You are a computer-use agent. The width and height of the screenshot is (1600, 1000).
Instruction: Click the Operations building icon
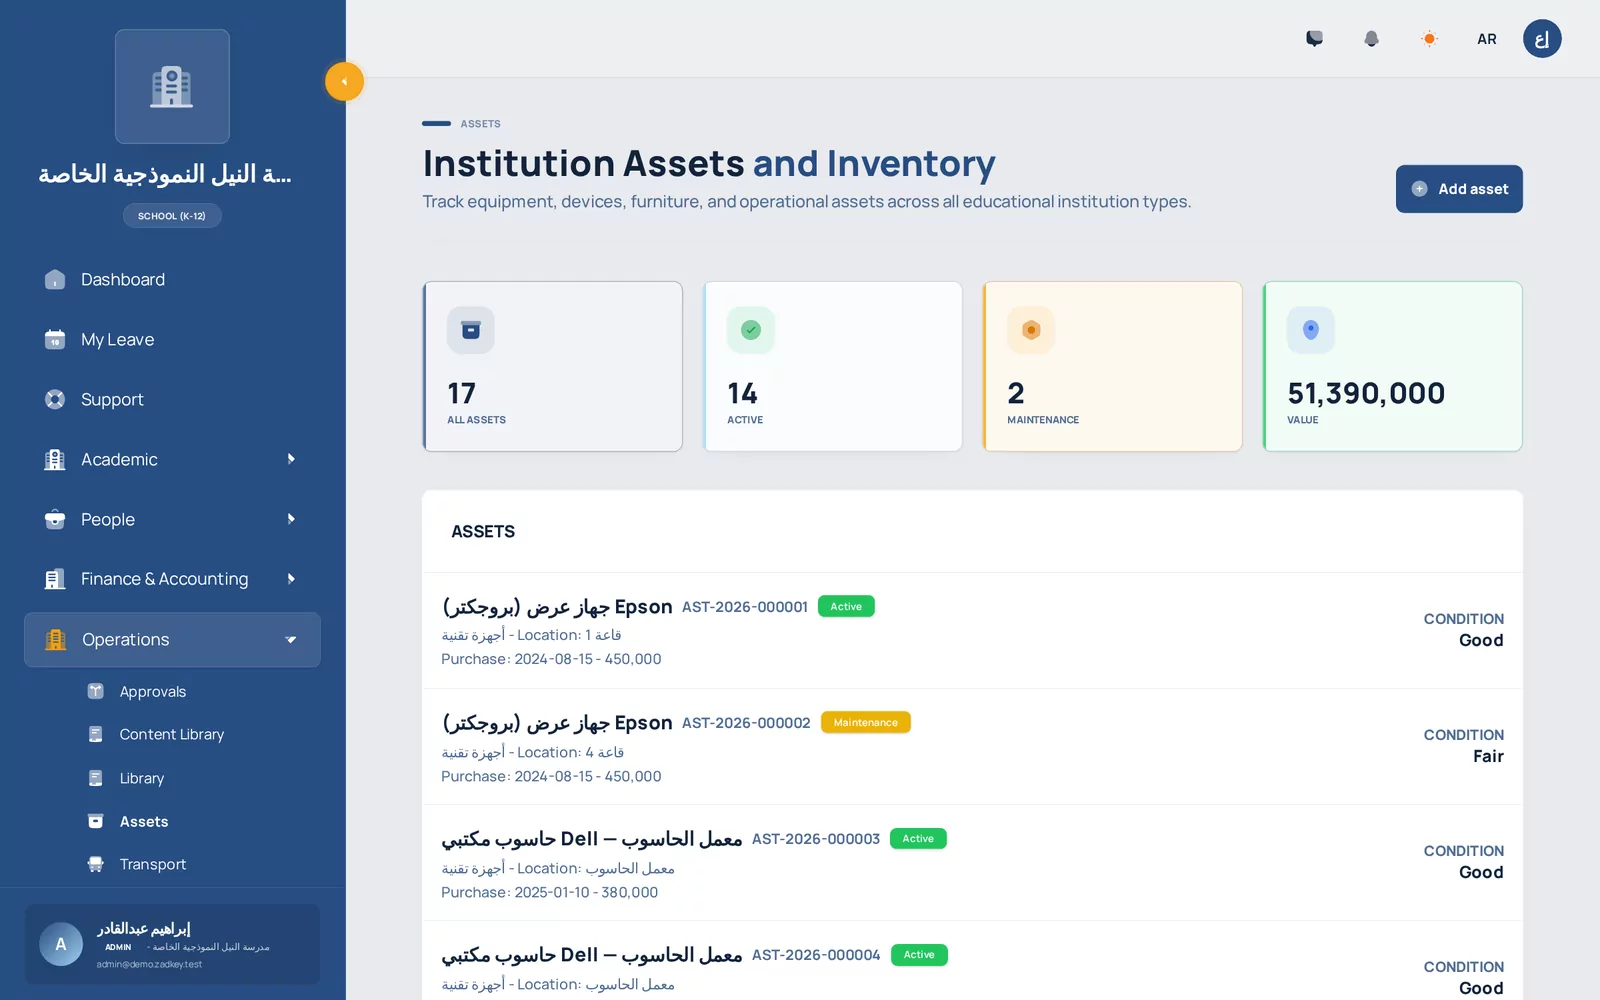point(56,640)
